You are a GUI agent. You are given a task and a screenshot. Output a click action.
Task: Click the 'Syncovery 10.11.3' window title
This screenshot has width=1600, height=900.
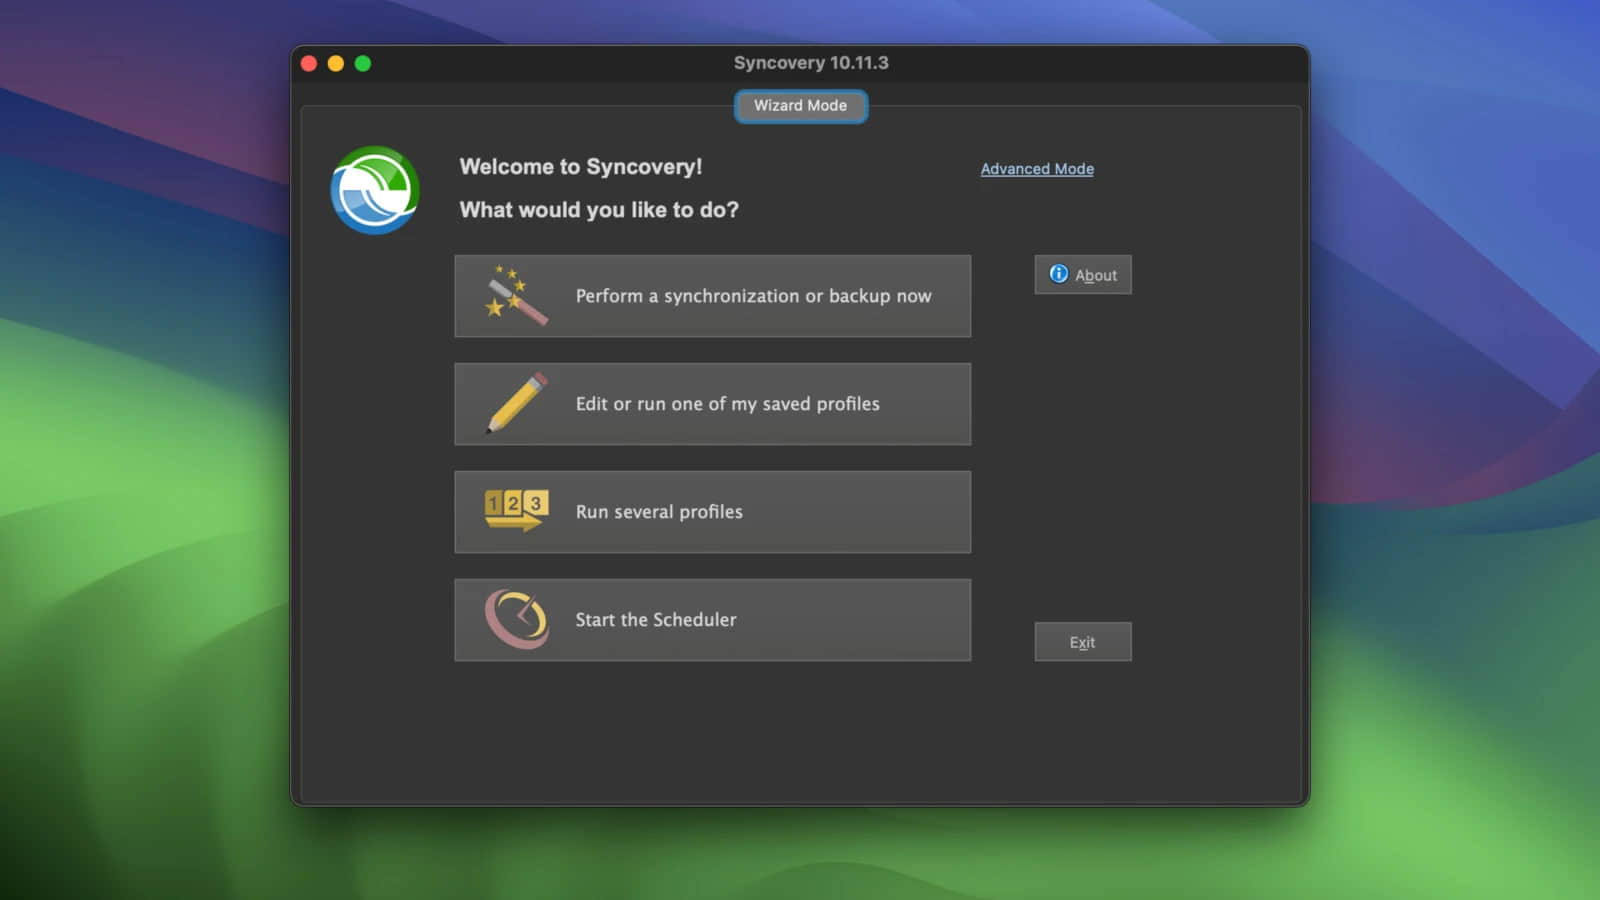click(x=810, y=63)
